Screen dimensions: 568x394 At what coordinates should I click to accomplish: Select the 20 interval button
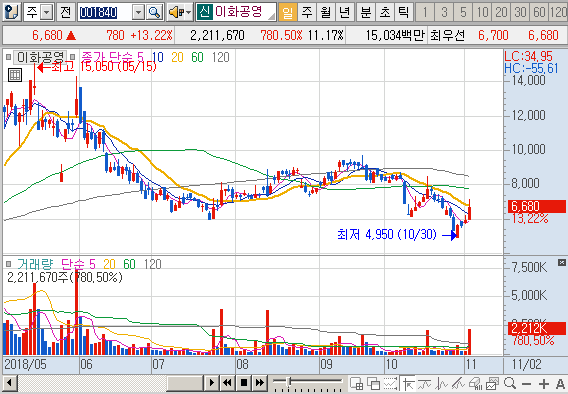[501, 12]
